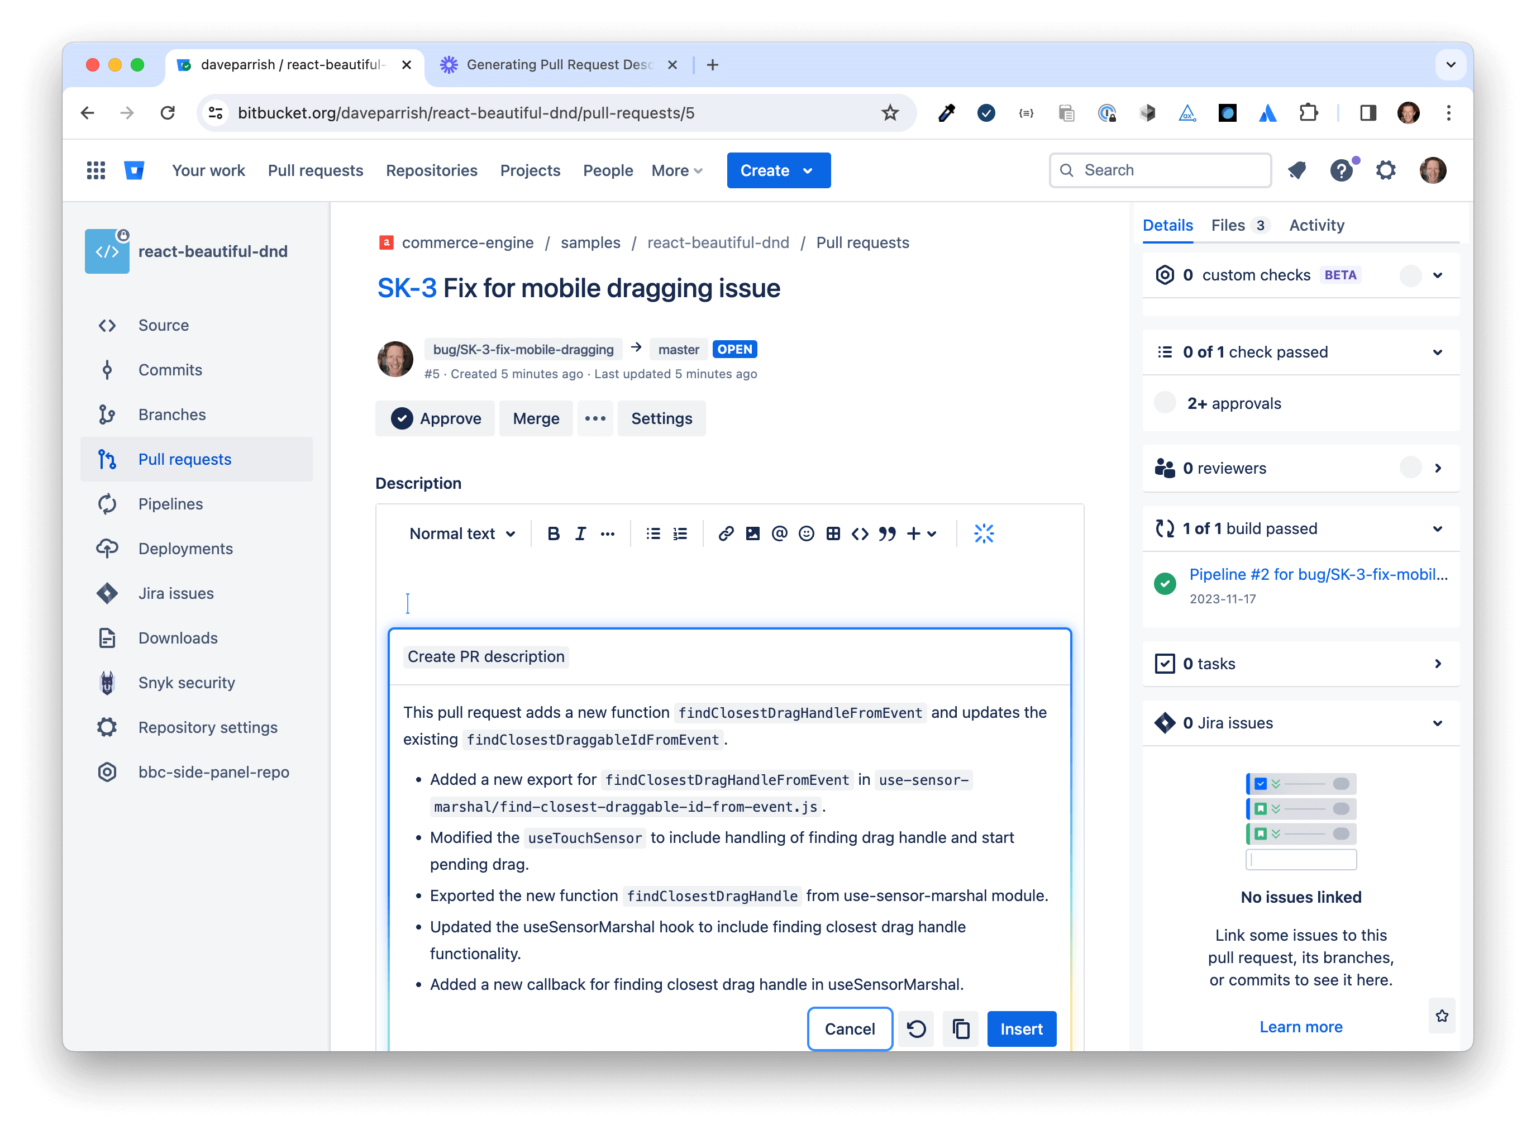The height and width of the screenshot is (1134, 1536).
Task: Select the Source item in the sidebar
Action: coord(163,325)
